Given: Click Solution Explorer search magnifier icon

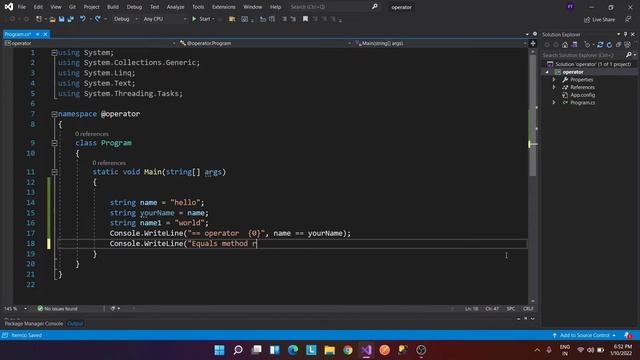Looking at the screenshot, I should click(x=629, y=55).
